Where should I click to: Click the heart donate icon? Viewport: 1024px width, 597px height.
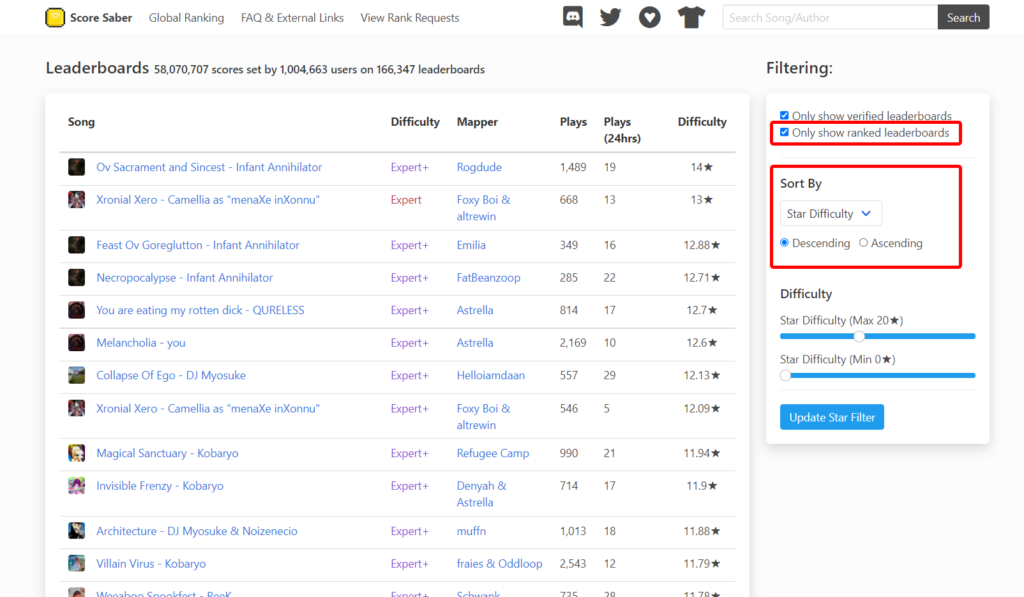(x=649, y=17)
